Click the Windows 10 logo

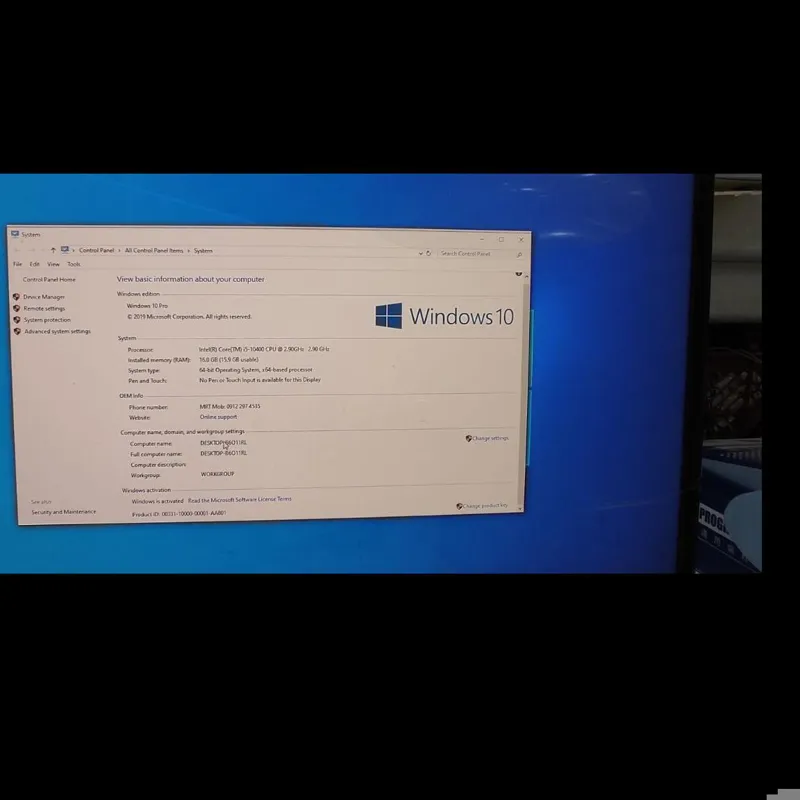point(388,316)
